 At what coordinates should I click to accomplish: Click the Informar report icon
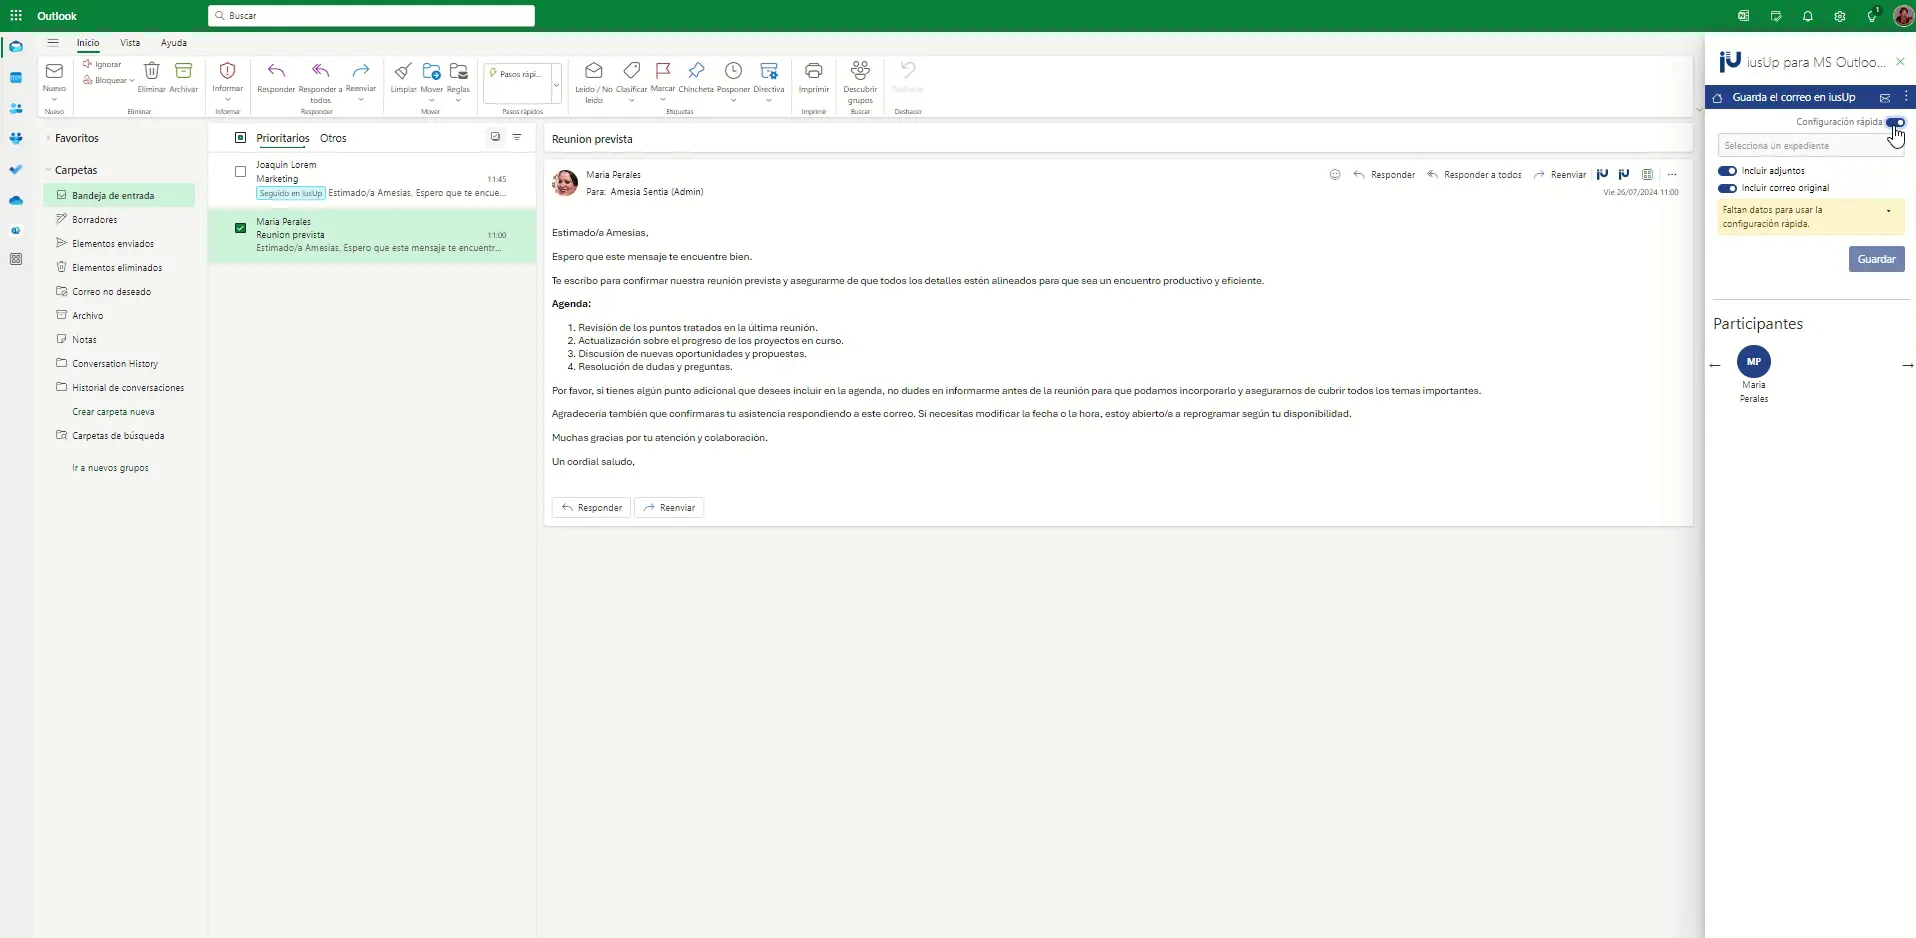[x=227, y=71]
